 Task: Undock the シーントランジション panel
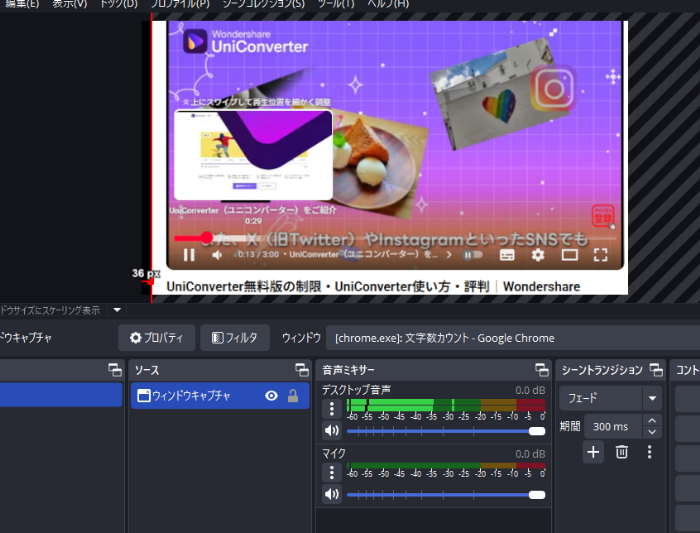pos(656,370)
